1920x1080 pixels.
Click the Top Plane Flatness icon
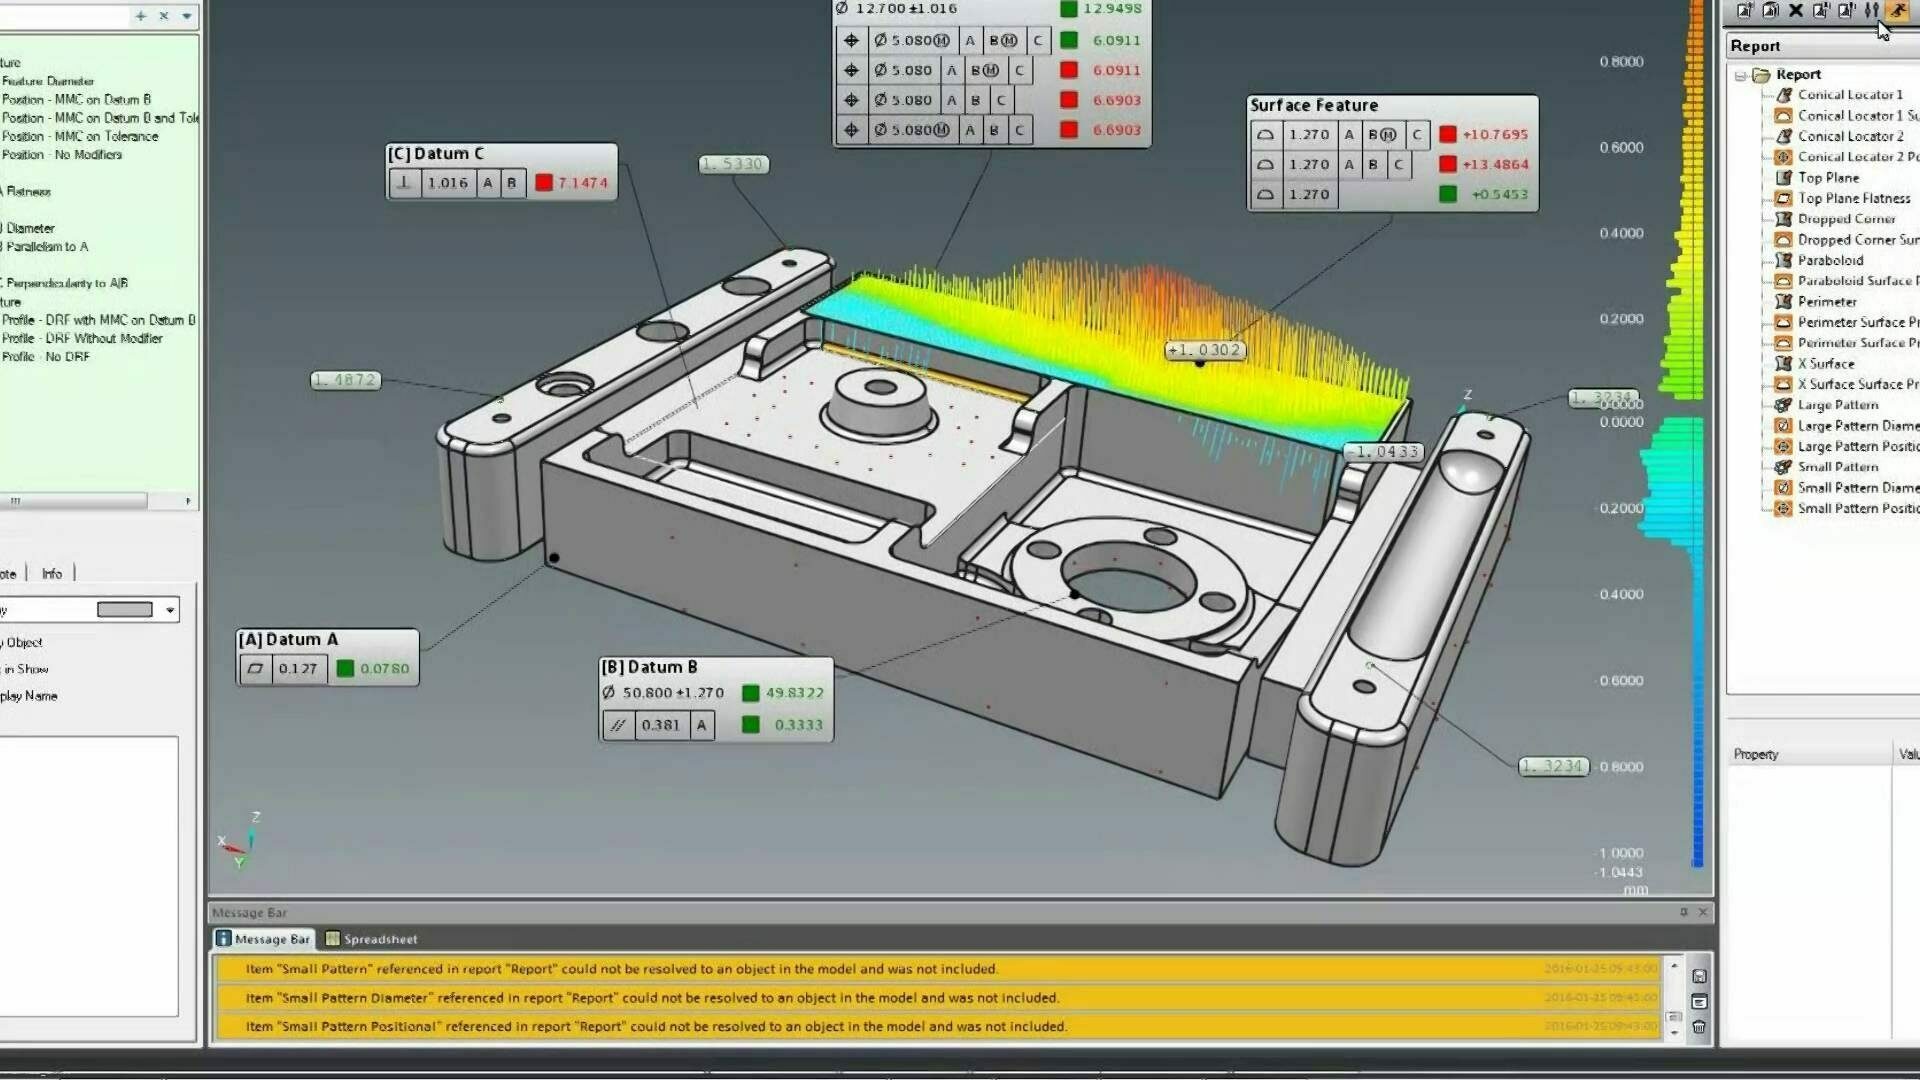[x=1783, y=198]
